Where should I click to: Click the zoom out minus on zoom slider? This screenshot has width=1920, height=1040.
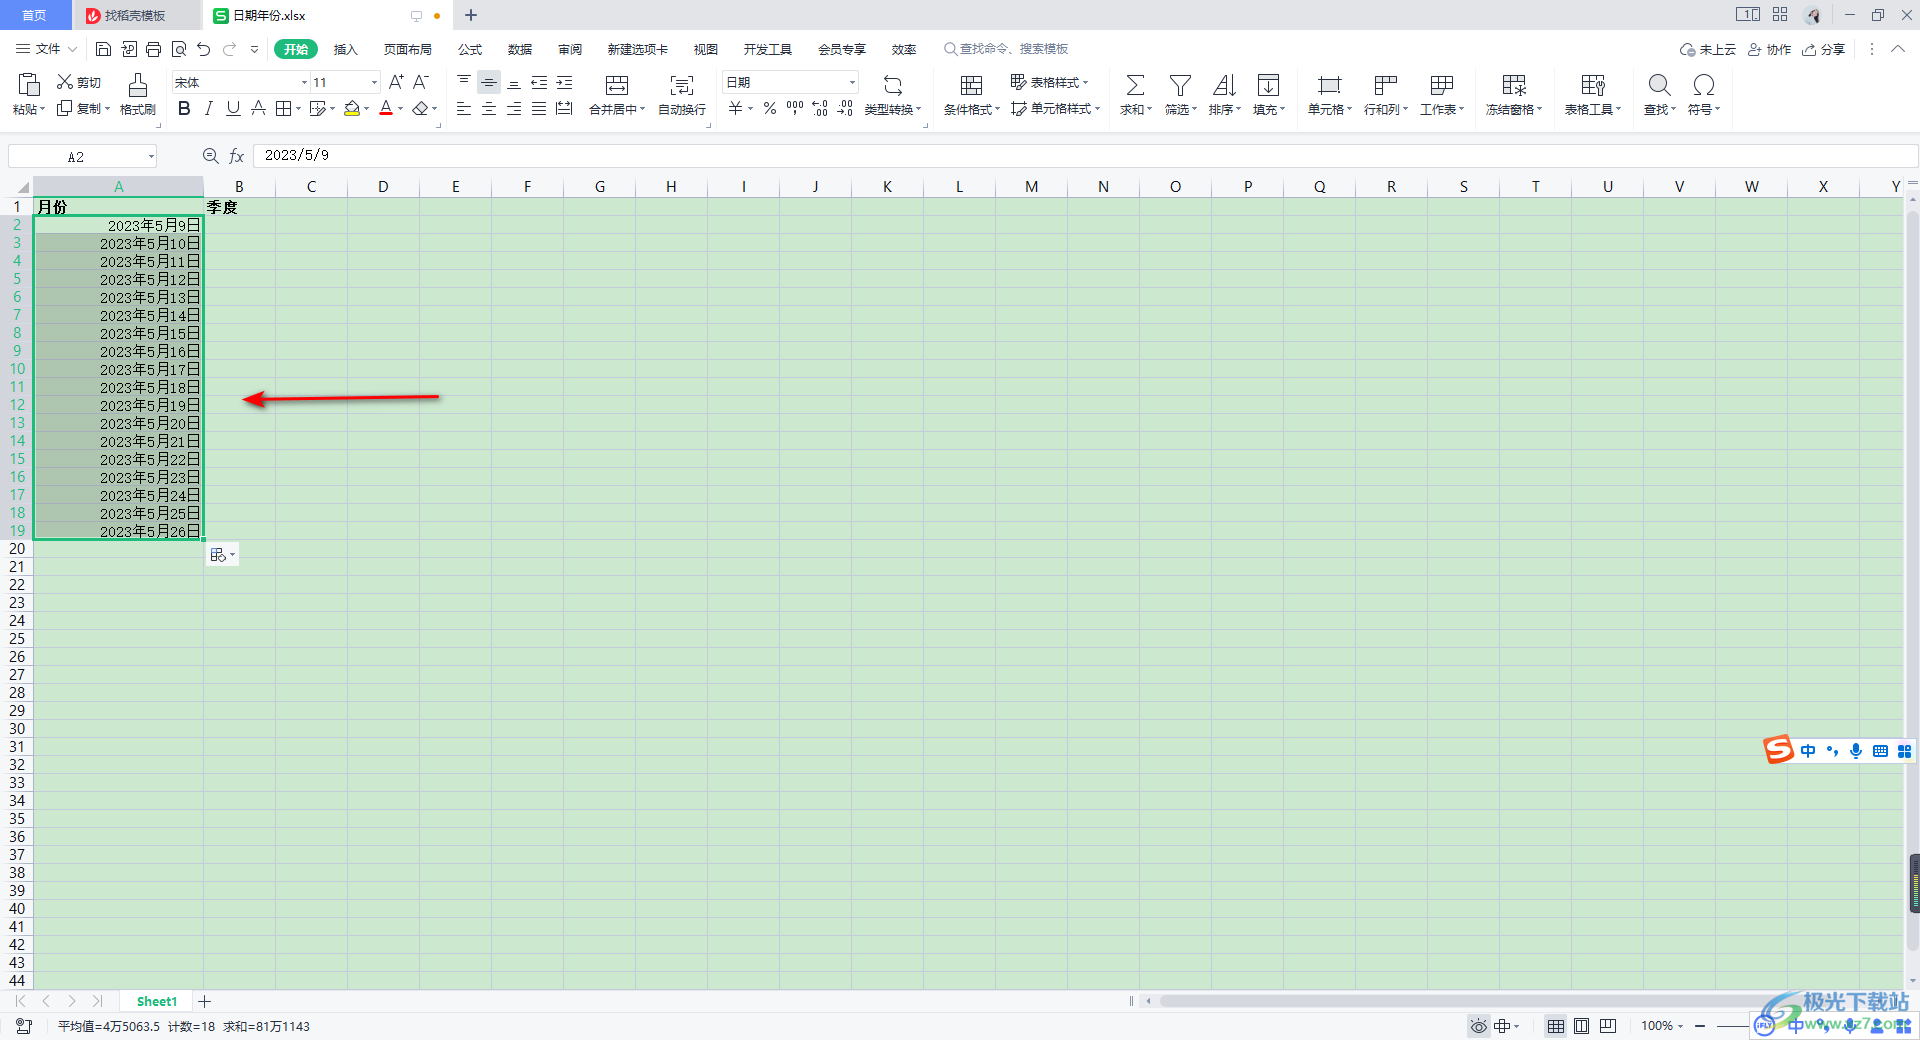(x=1700, y=1026)
